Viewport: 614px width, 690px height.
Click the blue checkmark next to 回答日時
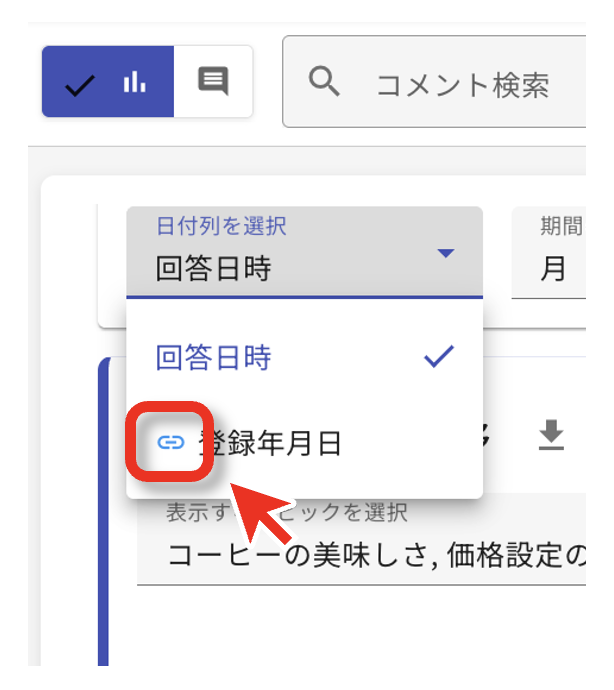coord(439,356)
